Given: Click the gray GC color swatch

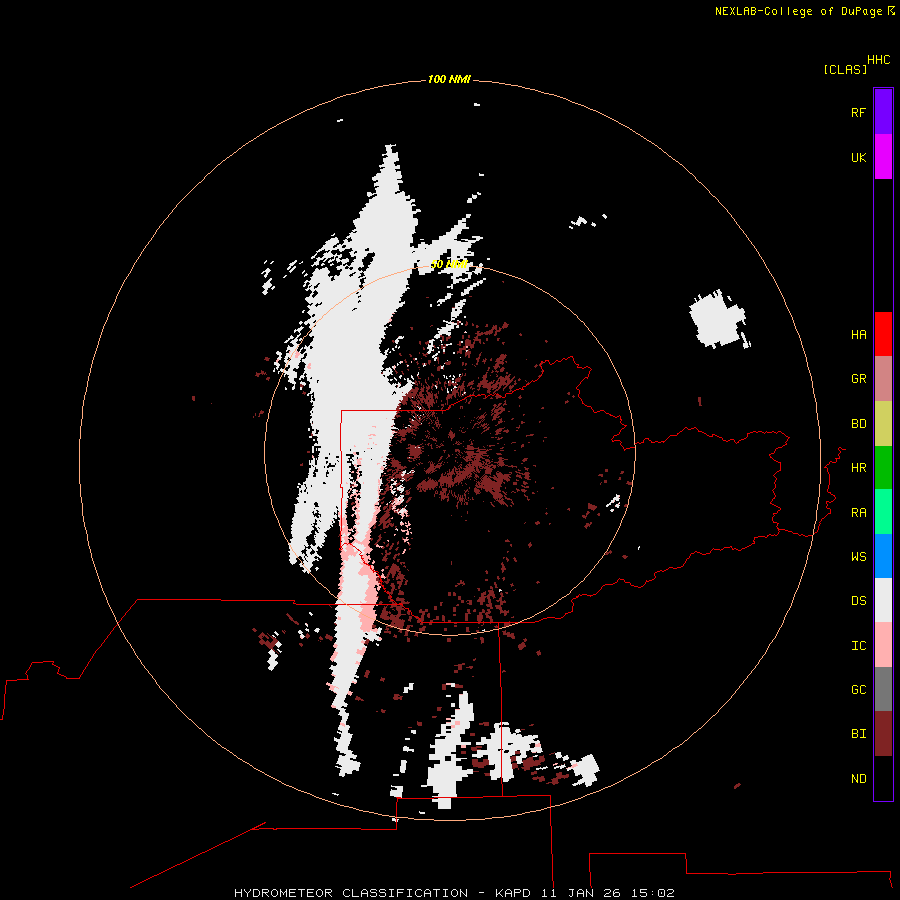Looking at the screenshot, I should [883, 689].
